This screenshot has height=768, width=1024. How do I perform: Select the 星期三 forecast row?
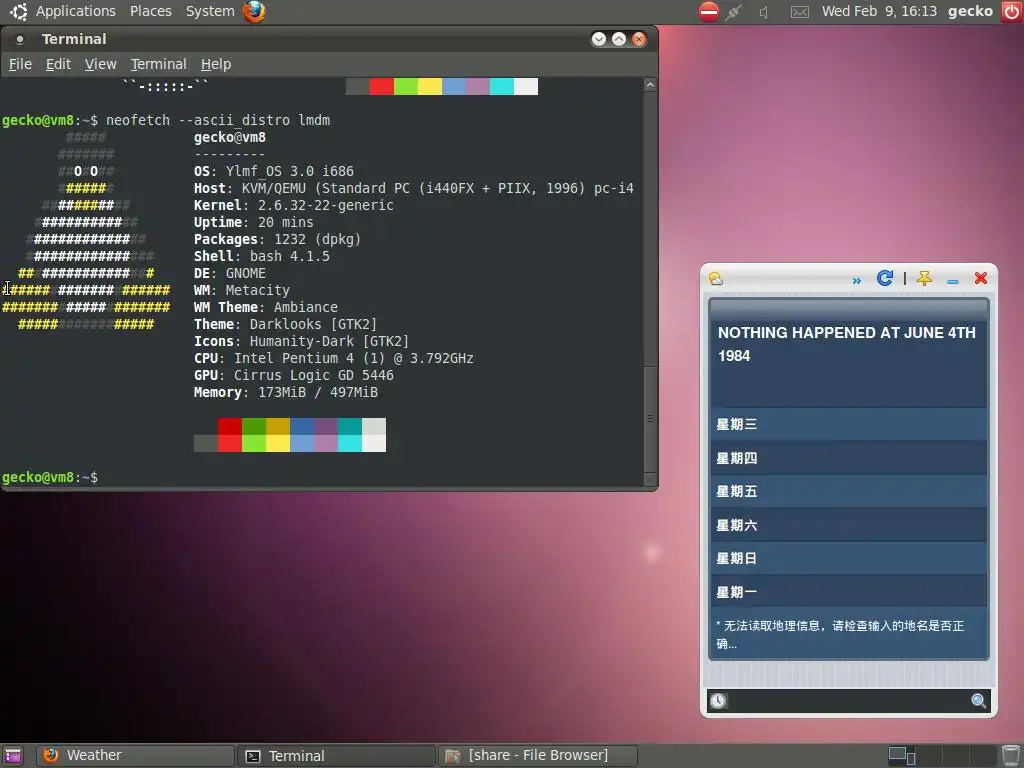(x=848, y=424)
